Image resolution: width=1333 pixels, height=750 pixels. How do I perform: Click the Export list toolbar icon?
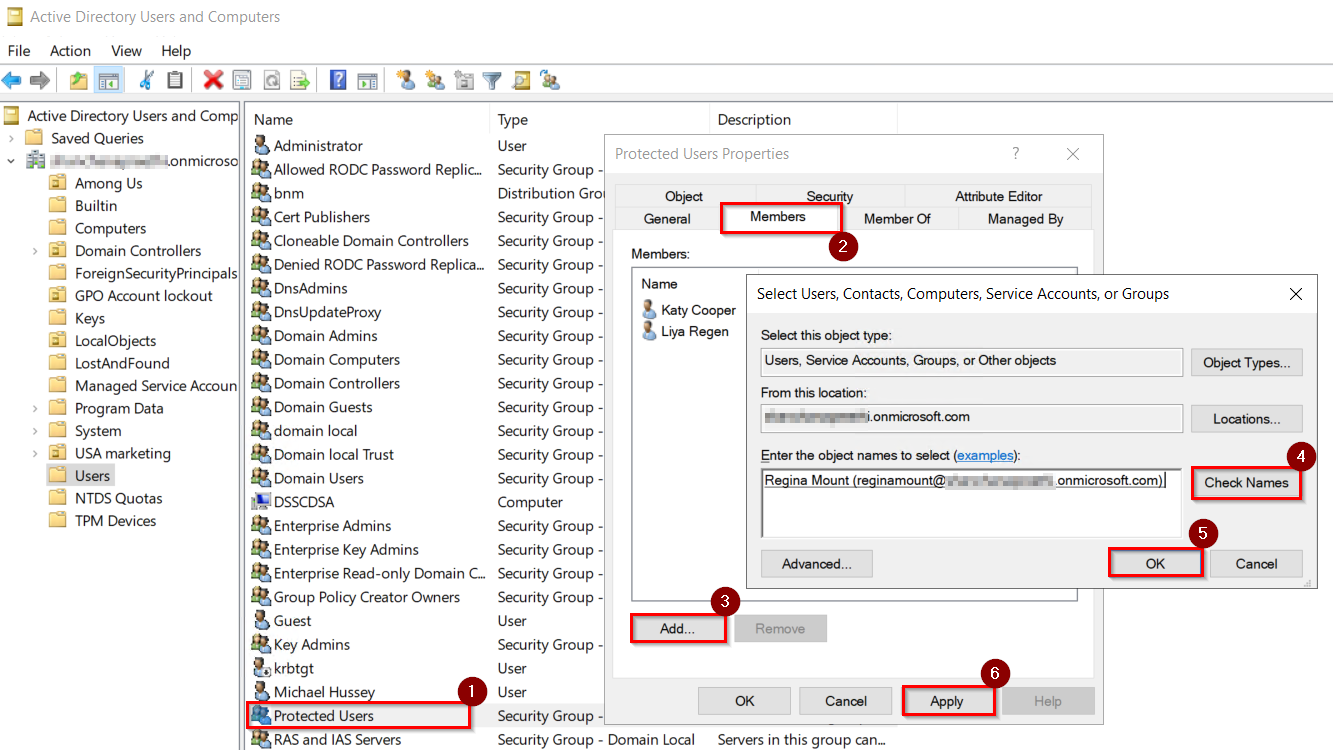pyautogui.click(x=299, y=81)
